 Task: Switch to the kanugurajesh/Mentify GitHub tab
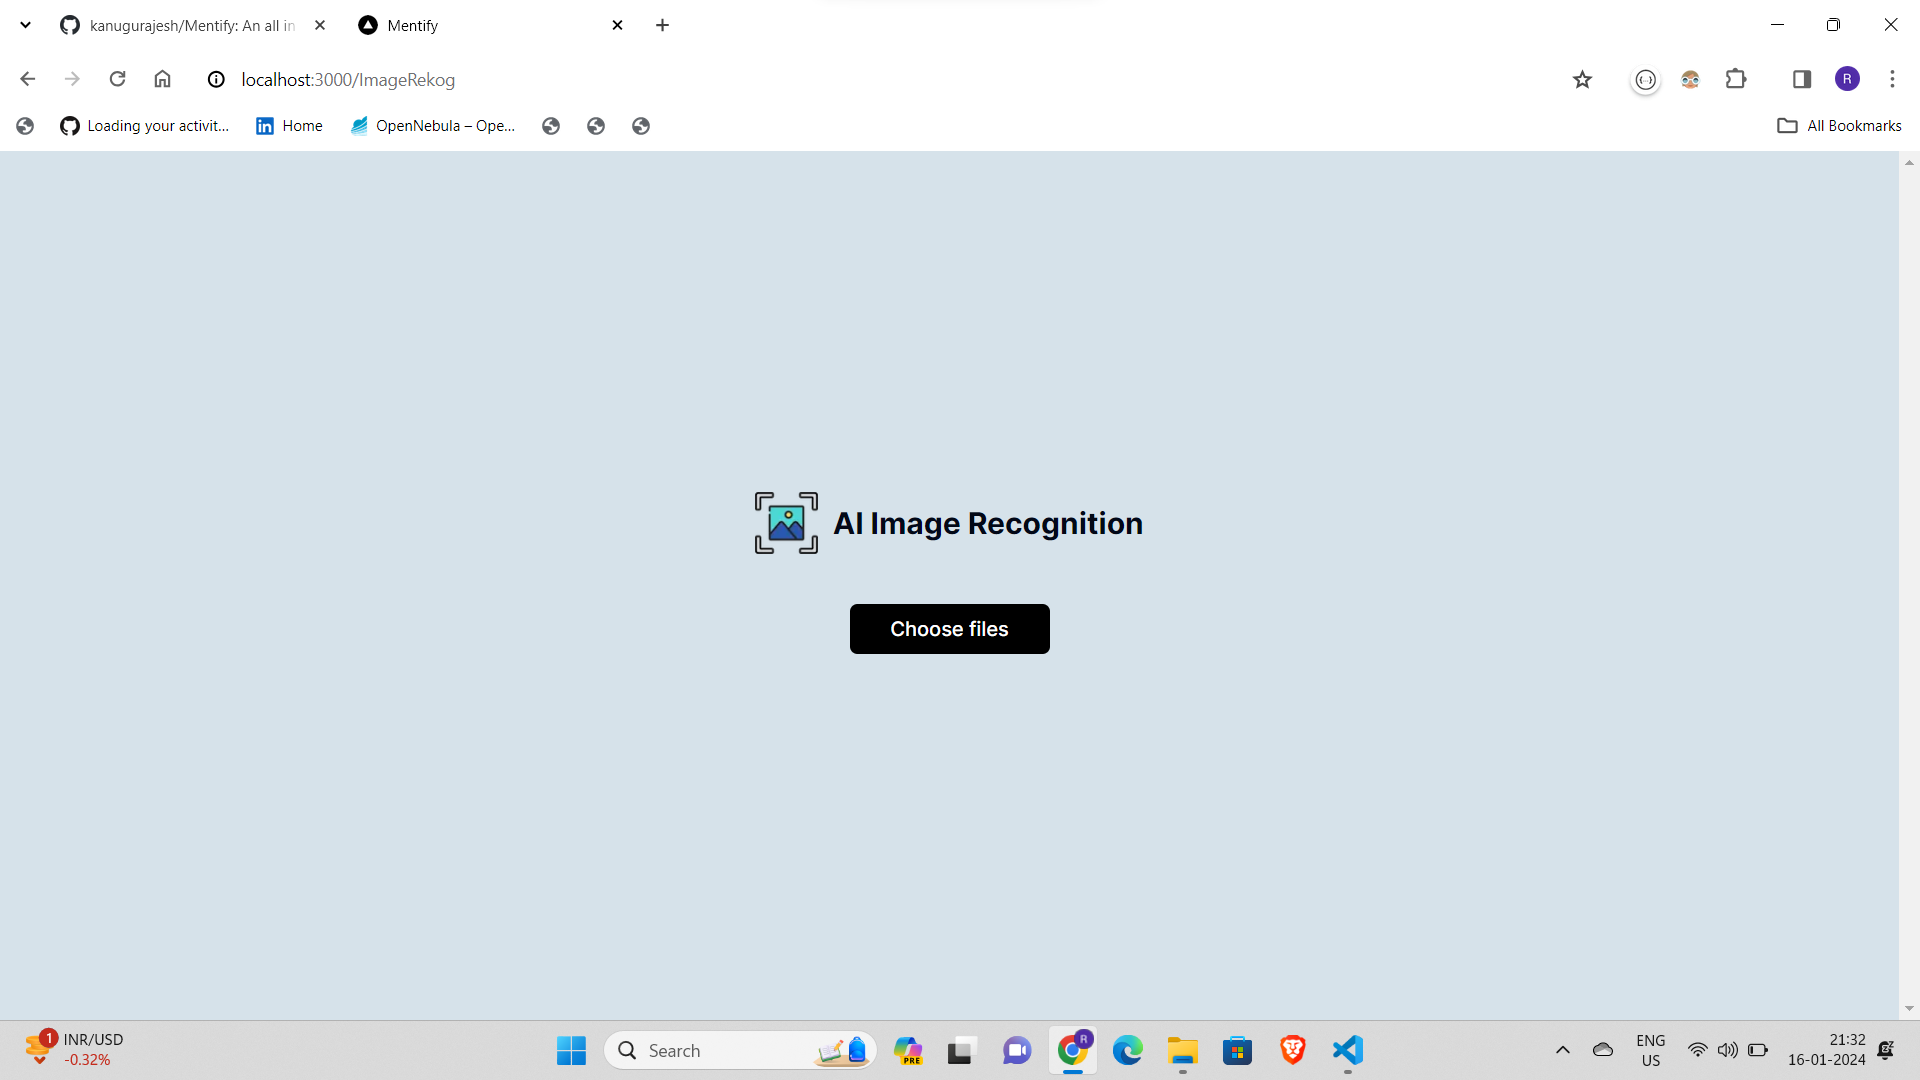[190, 25]
